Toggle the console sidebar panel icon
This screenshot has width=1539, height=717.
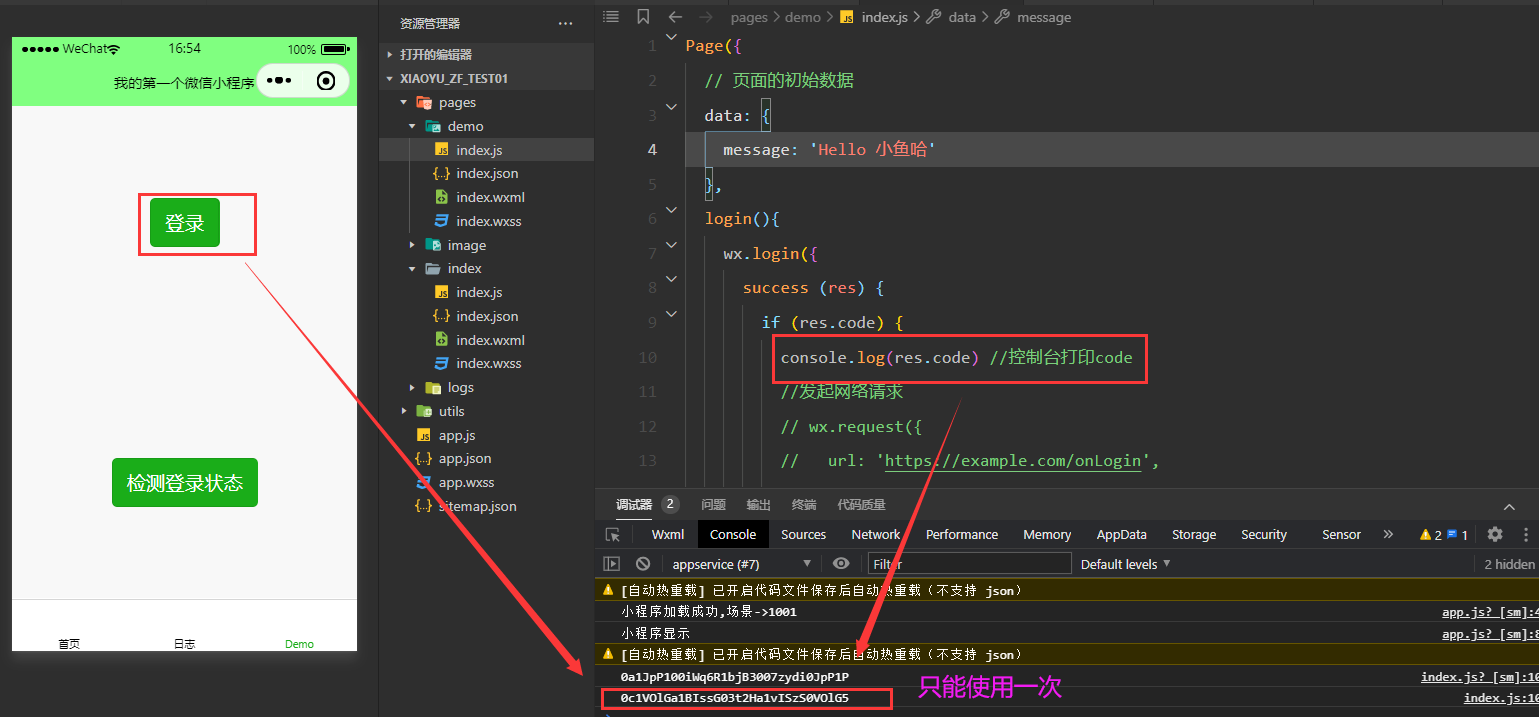tap(612, 564)
